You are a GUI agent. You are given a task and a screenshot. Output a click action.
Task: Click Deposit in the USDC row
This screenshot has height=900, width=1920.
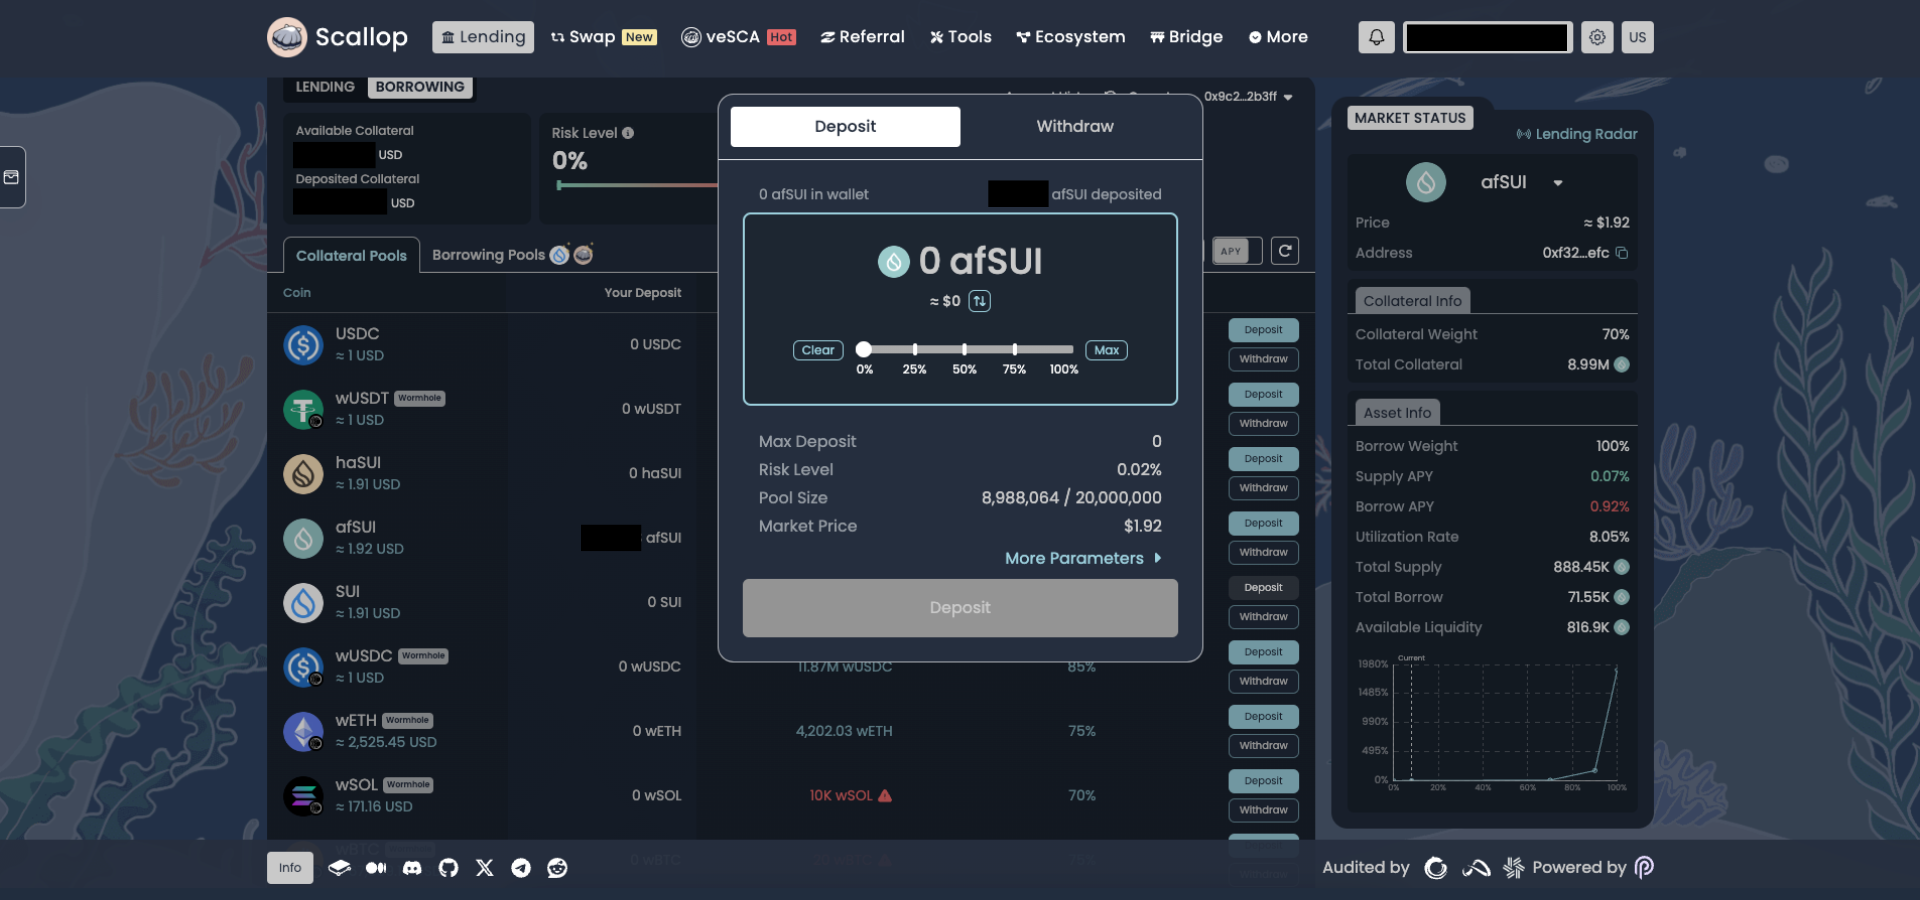coord(1263,330)
